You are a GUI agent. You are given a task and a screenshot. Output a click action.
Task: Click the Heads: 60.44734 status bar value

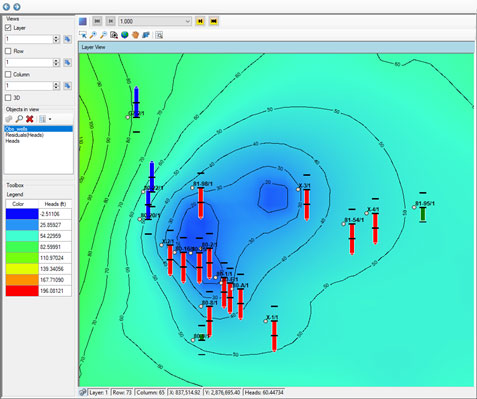(264, 392)
